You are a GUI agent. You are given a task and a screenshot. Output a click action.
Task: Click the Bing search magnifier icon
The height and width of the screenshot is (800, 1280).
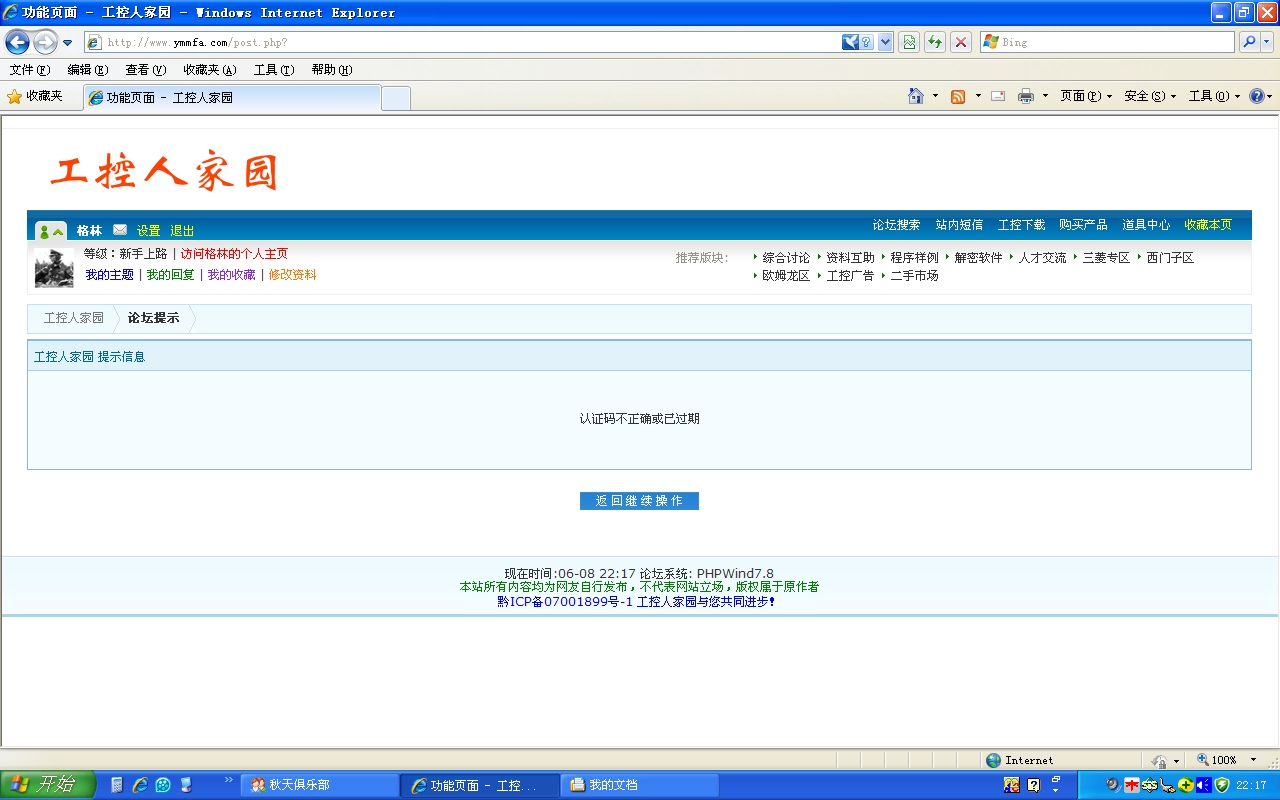(x=1249, y=42)
